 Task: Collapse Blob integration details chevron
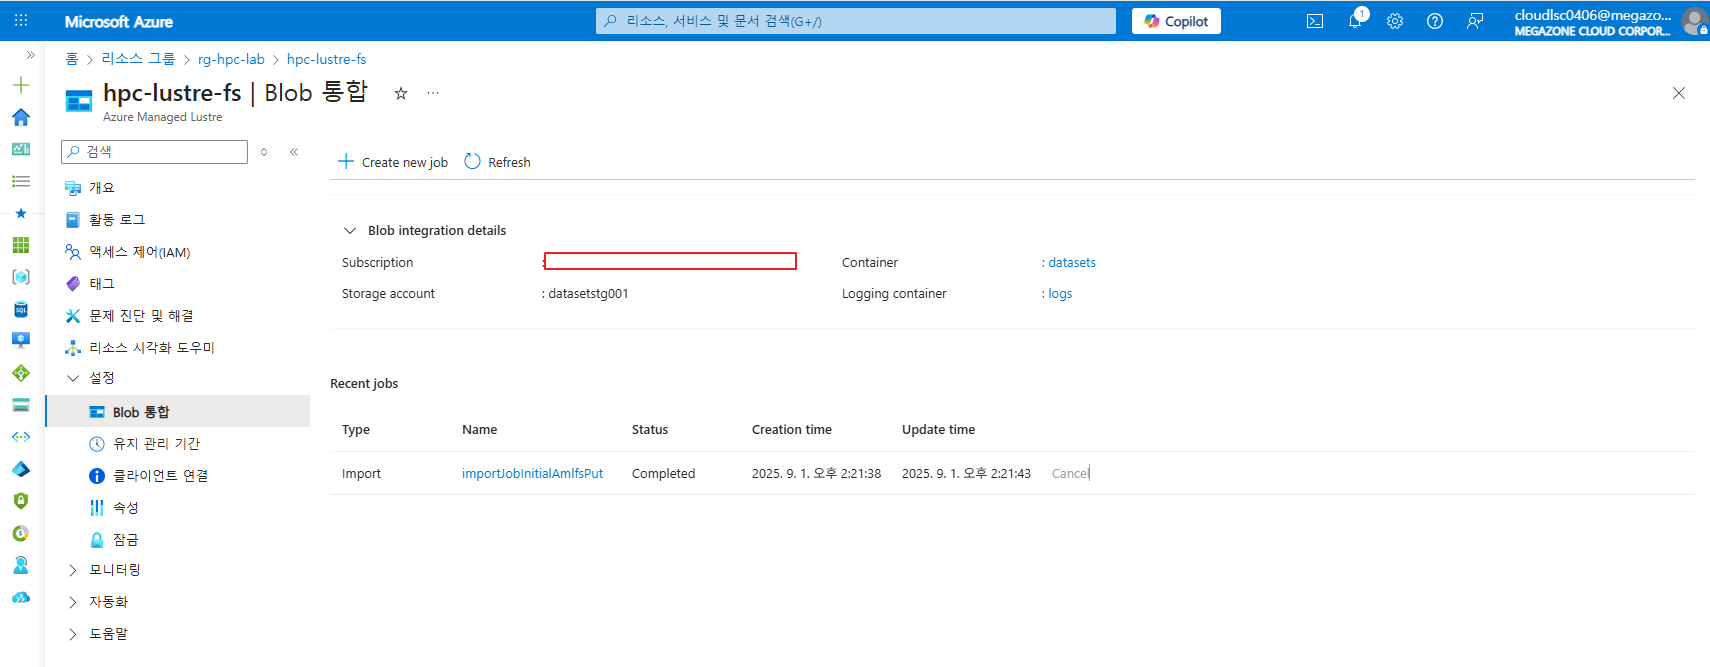tap(350, 231)
